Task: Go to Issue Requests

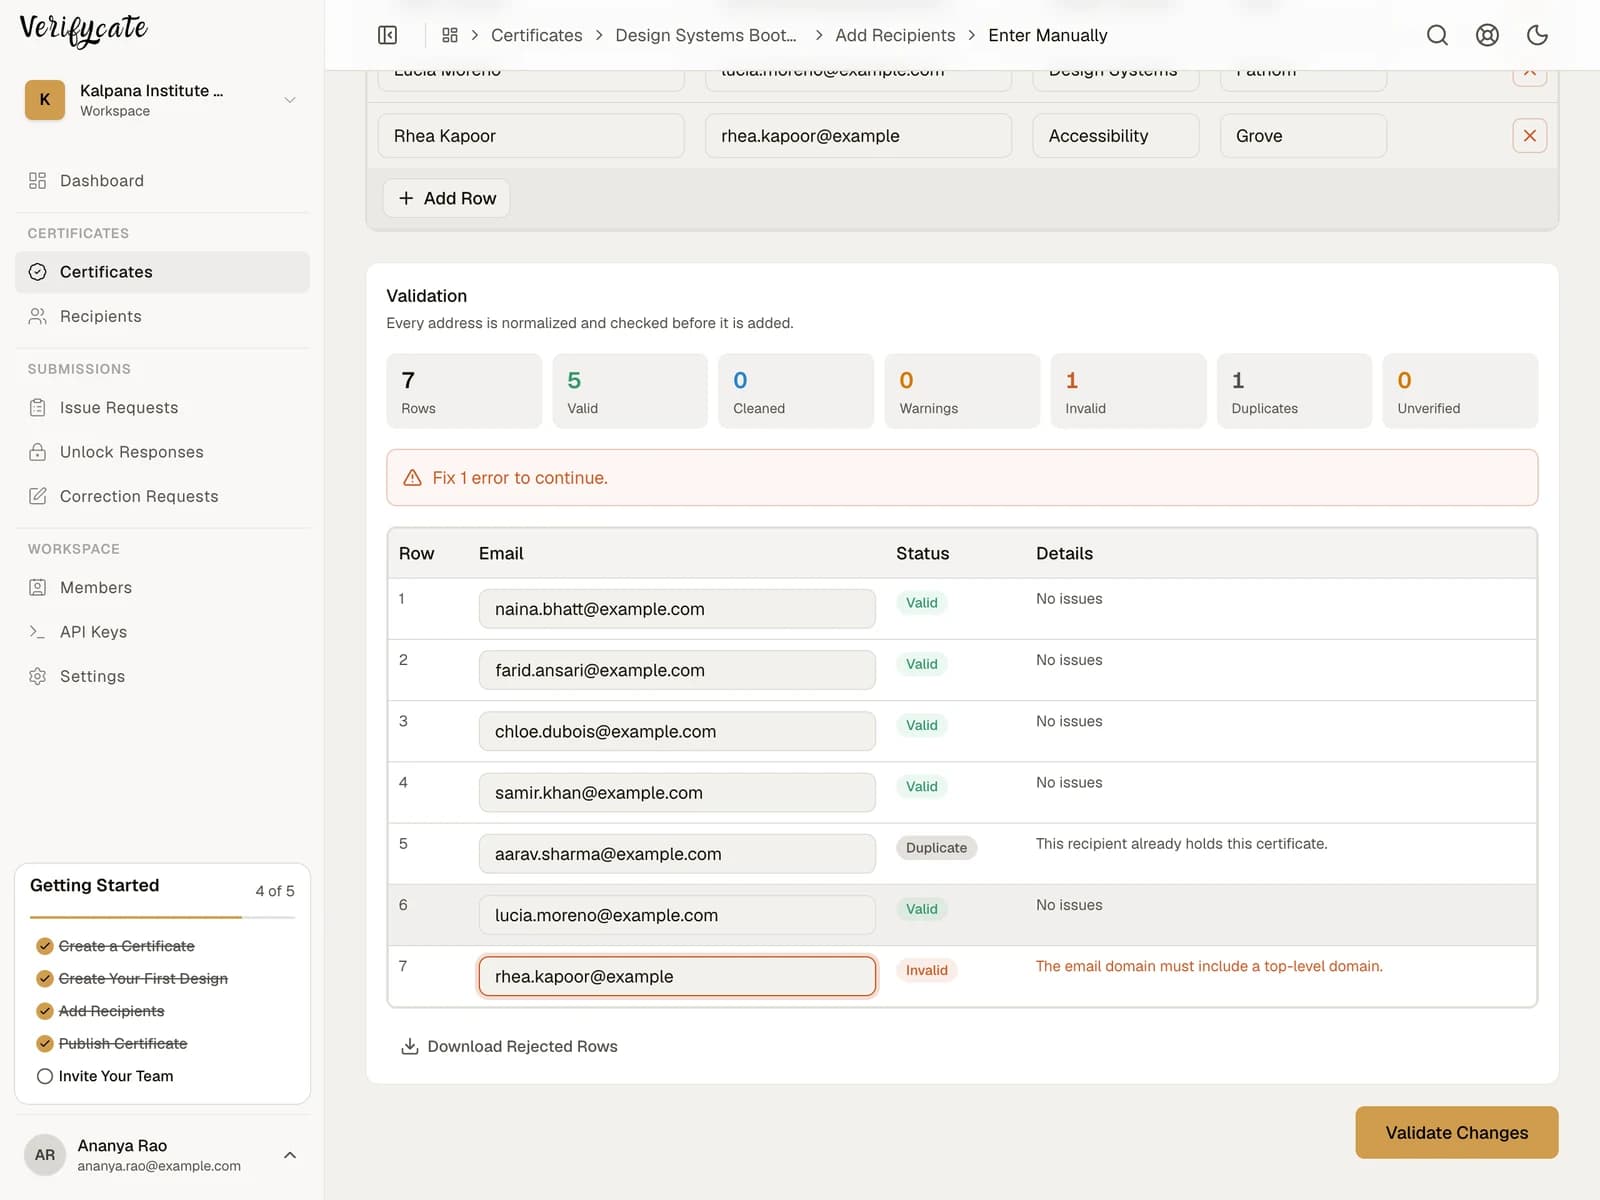Action: coord(162,408)
